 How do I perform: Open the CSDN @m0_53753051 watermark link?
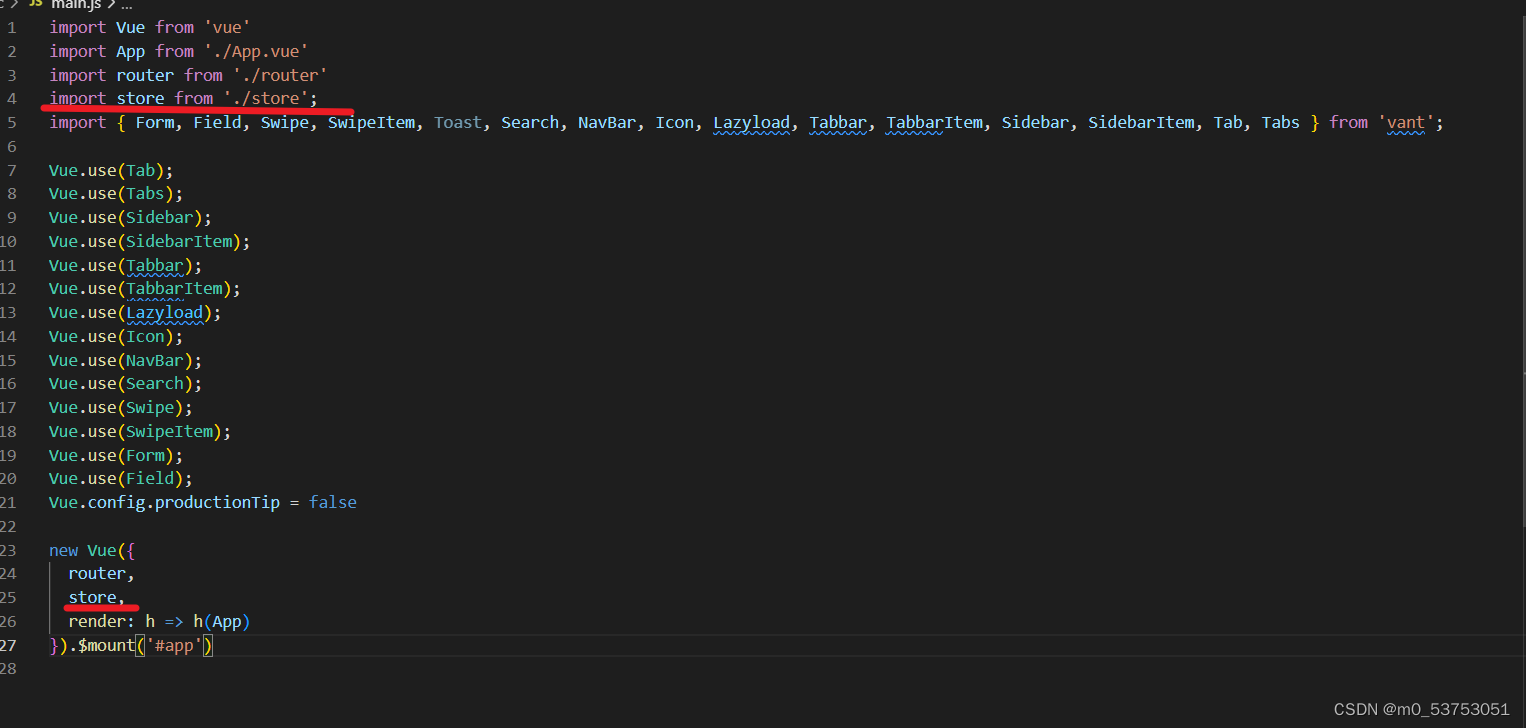[1422, 708]
